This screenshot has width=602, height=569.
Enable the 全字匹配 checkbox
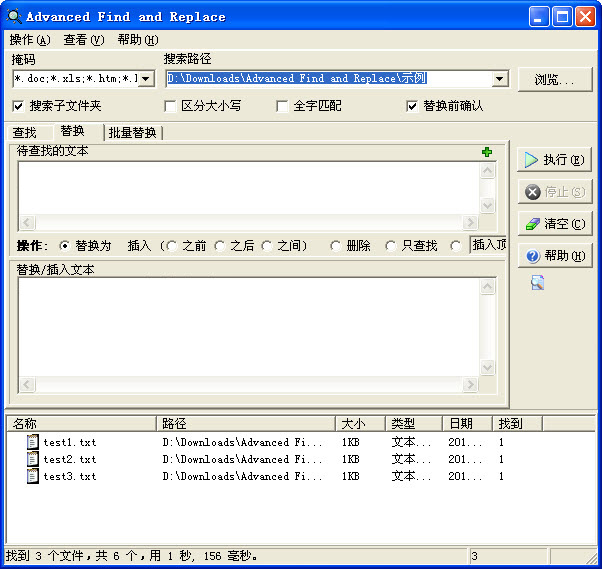[x=283, y=106]
